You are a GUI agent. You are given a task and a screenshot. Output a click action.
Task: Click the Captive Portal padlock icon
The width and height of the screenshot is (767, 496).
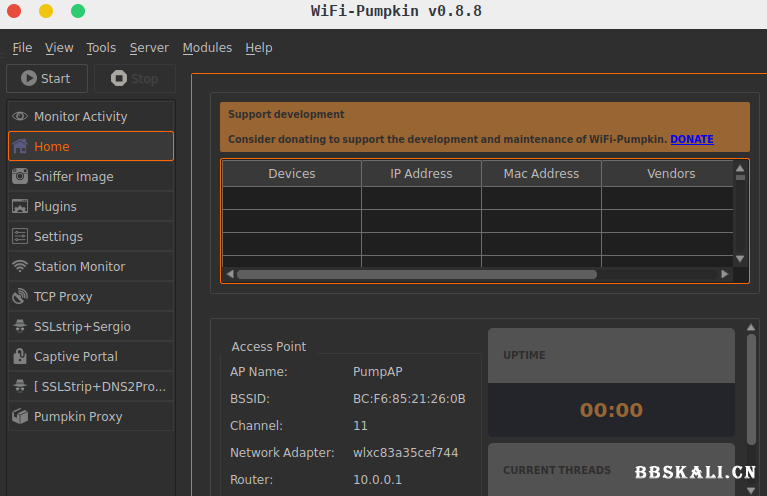(20, 357)
